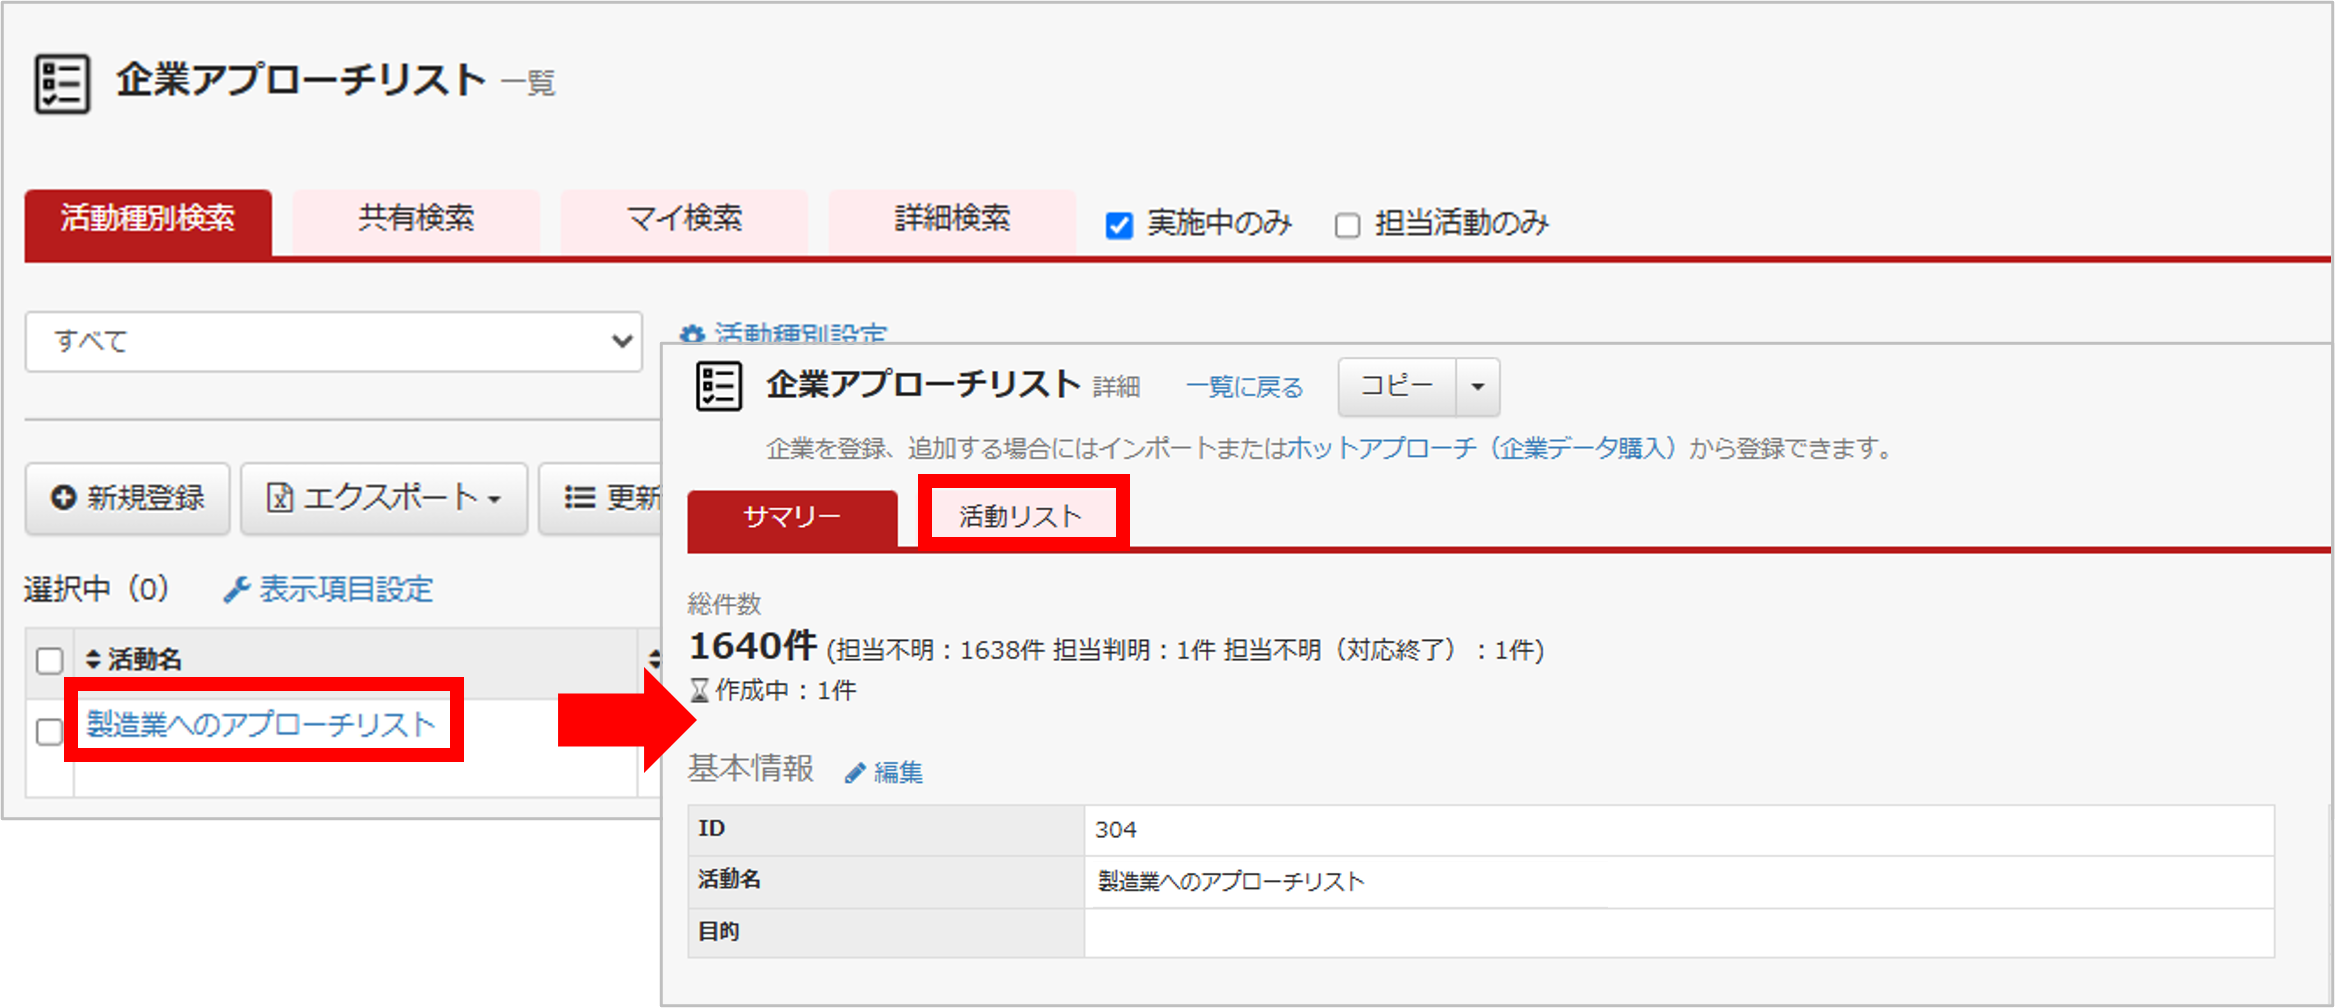Expand the エクスポート dropdown button
2335x1008 pixels.
tap(384, 498)
